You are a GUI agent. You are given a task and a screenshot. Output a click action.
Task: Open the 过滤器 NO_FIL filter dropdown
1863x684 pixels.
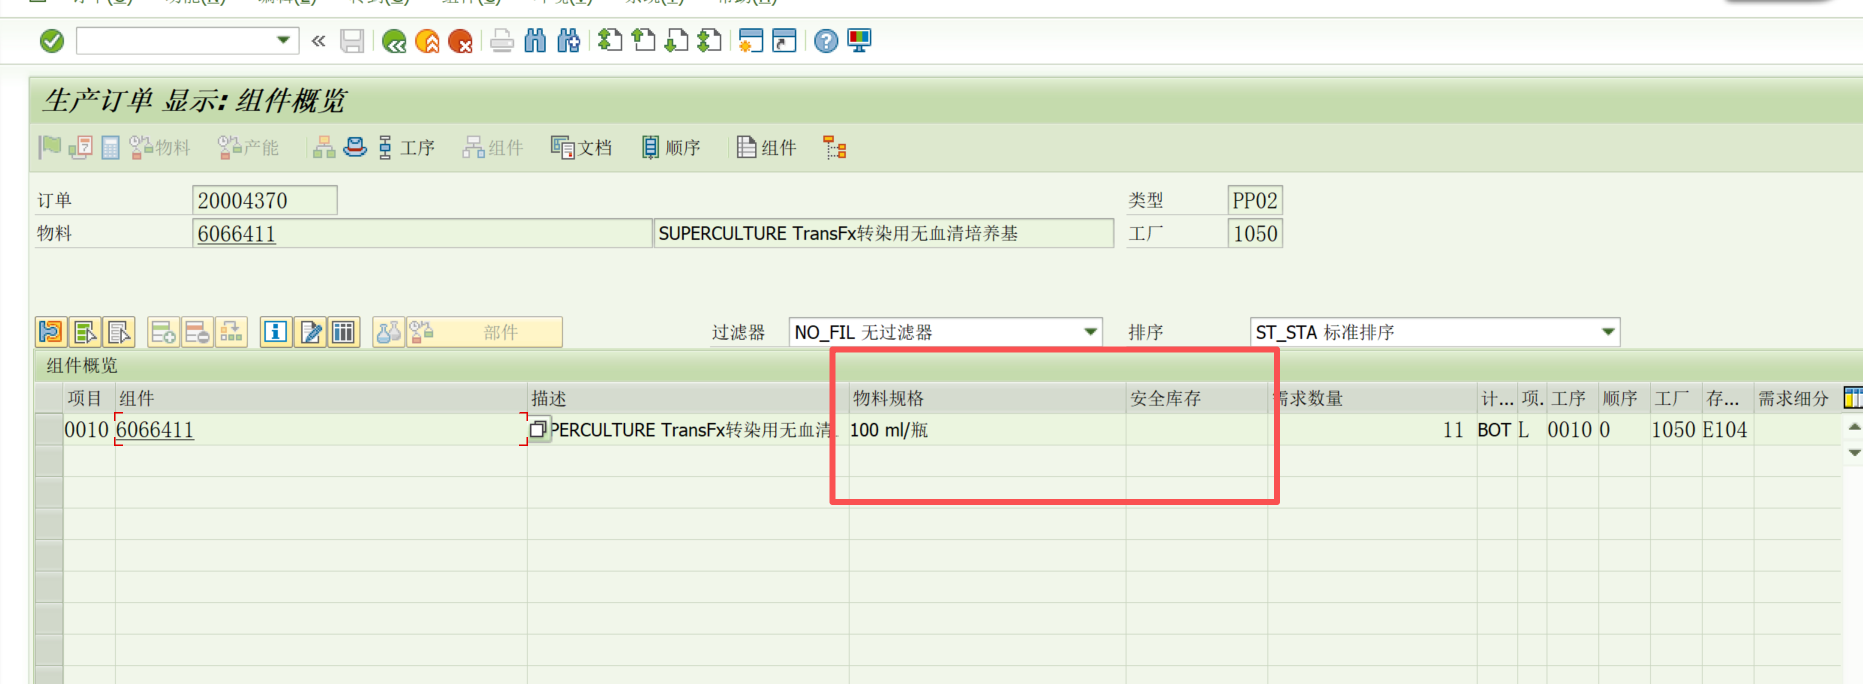pos(1091,332)
